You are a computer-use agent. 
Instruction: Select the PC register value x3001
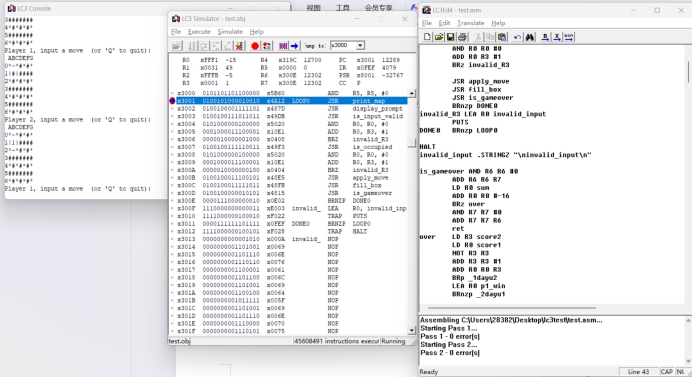click(365, 60)
